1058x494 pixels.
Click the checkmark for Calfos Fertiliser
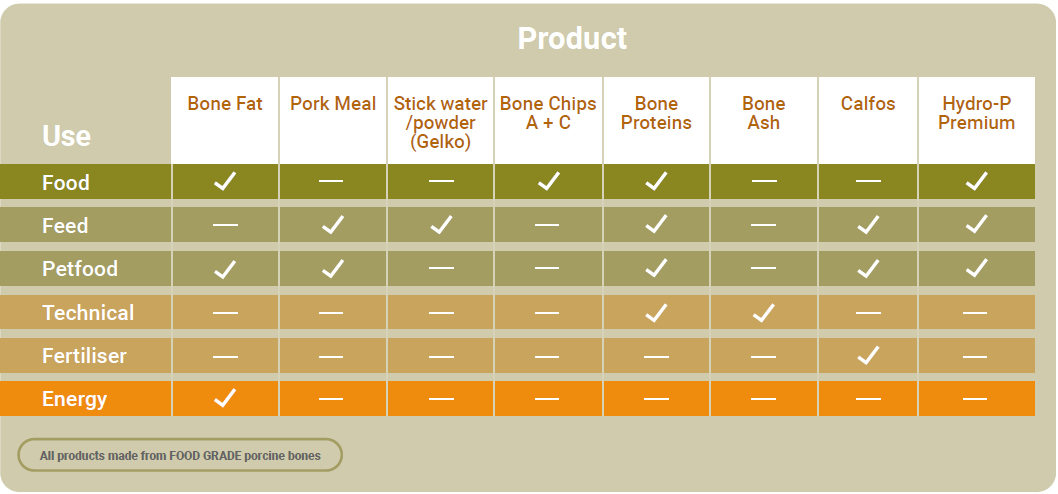pos(868,356)
